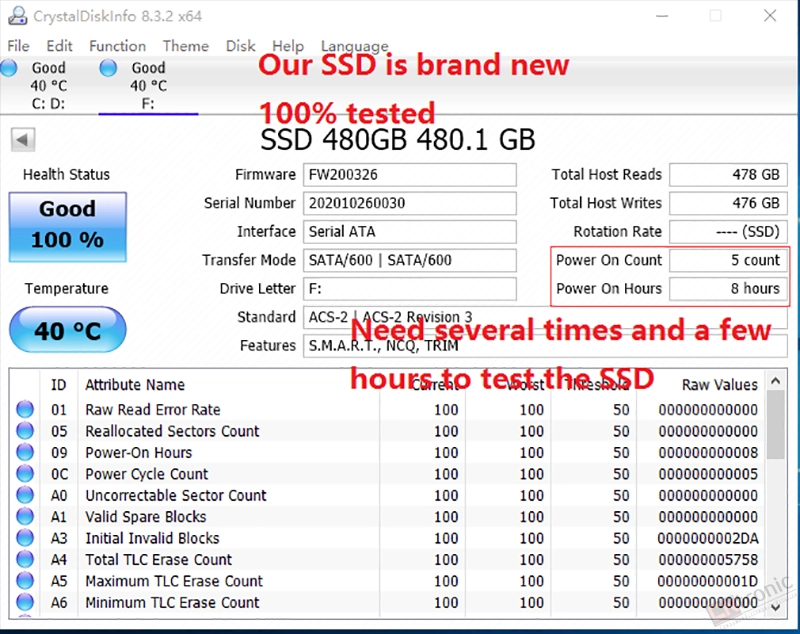This screenshot has width=800, height=634.
Task: Click the 40 °C temperature button
Action: (67, 330)
